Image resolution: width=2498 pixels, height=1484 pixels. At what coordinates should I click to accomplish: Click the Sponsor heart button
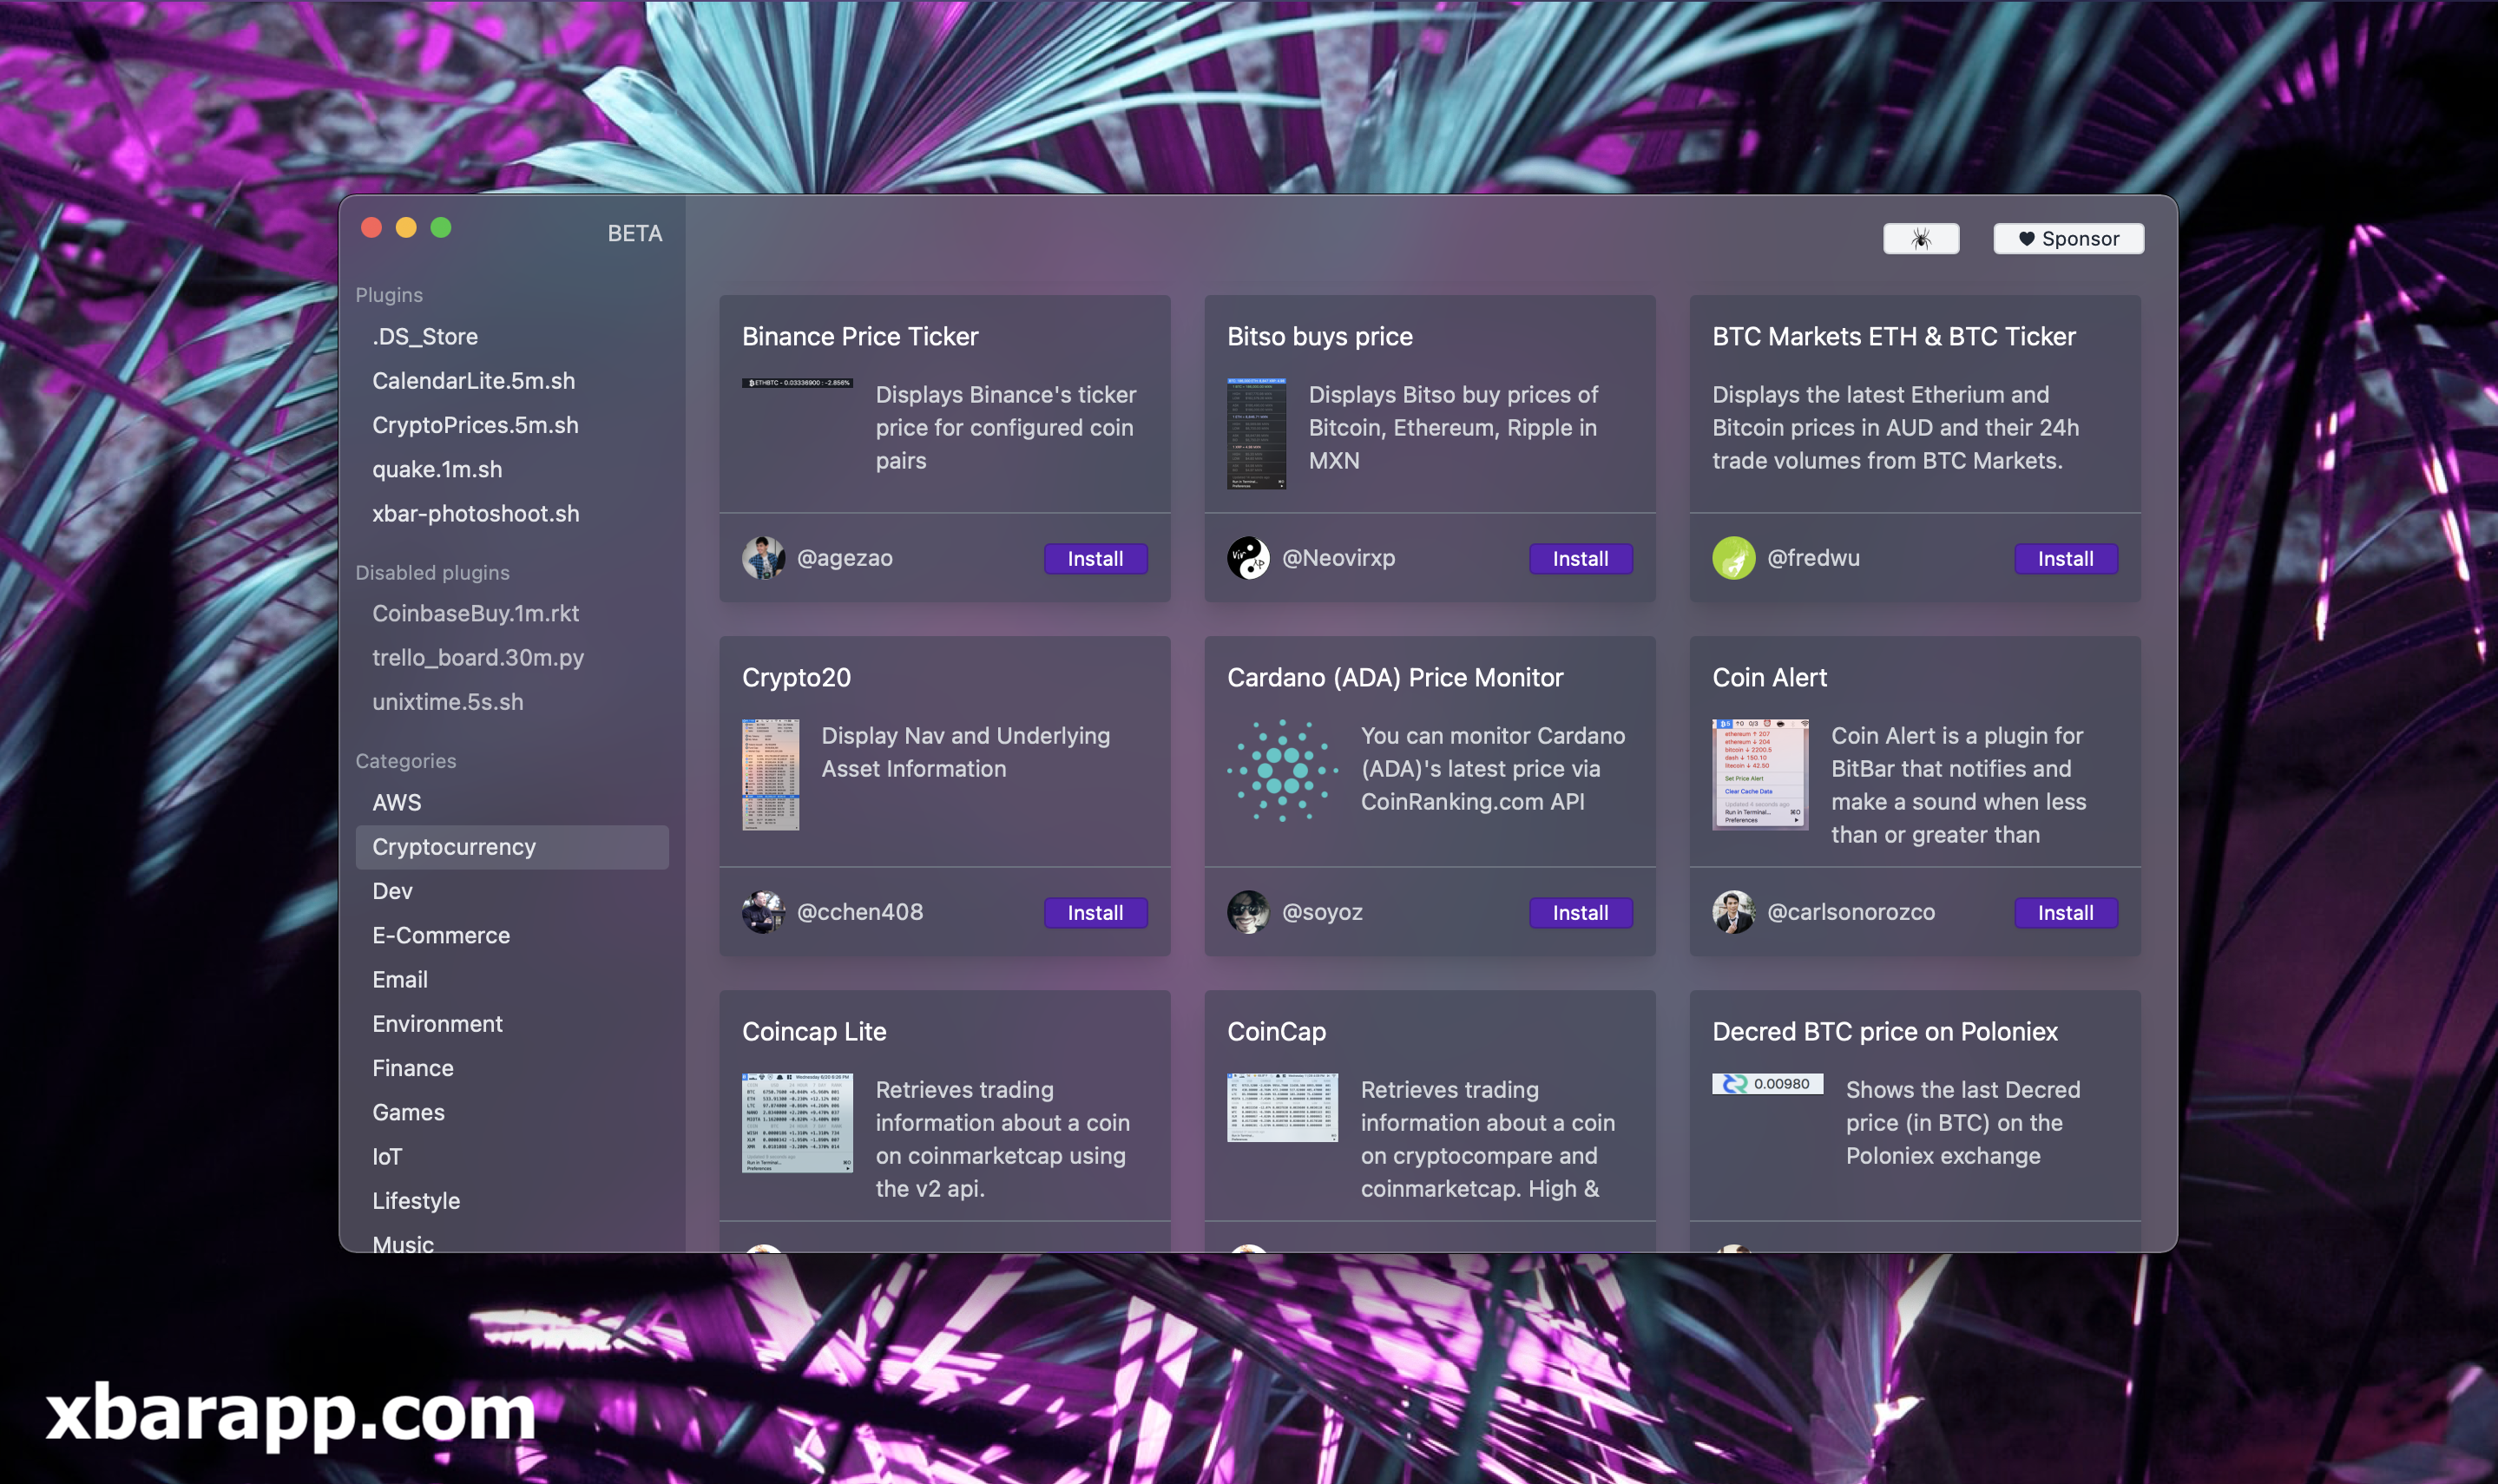2068,239
